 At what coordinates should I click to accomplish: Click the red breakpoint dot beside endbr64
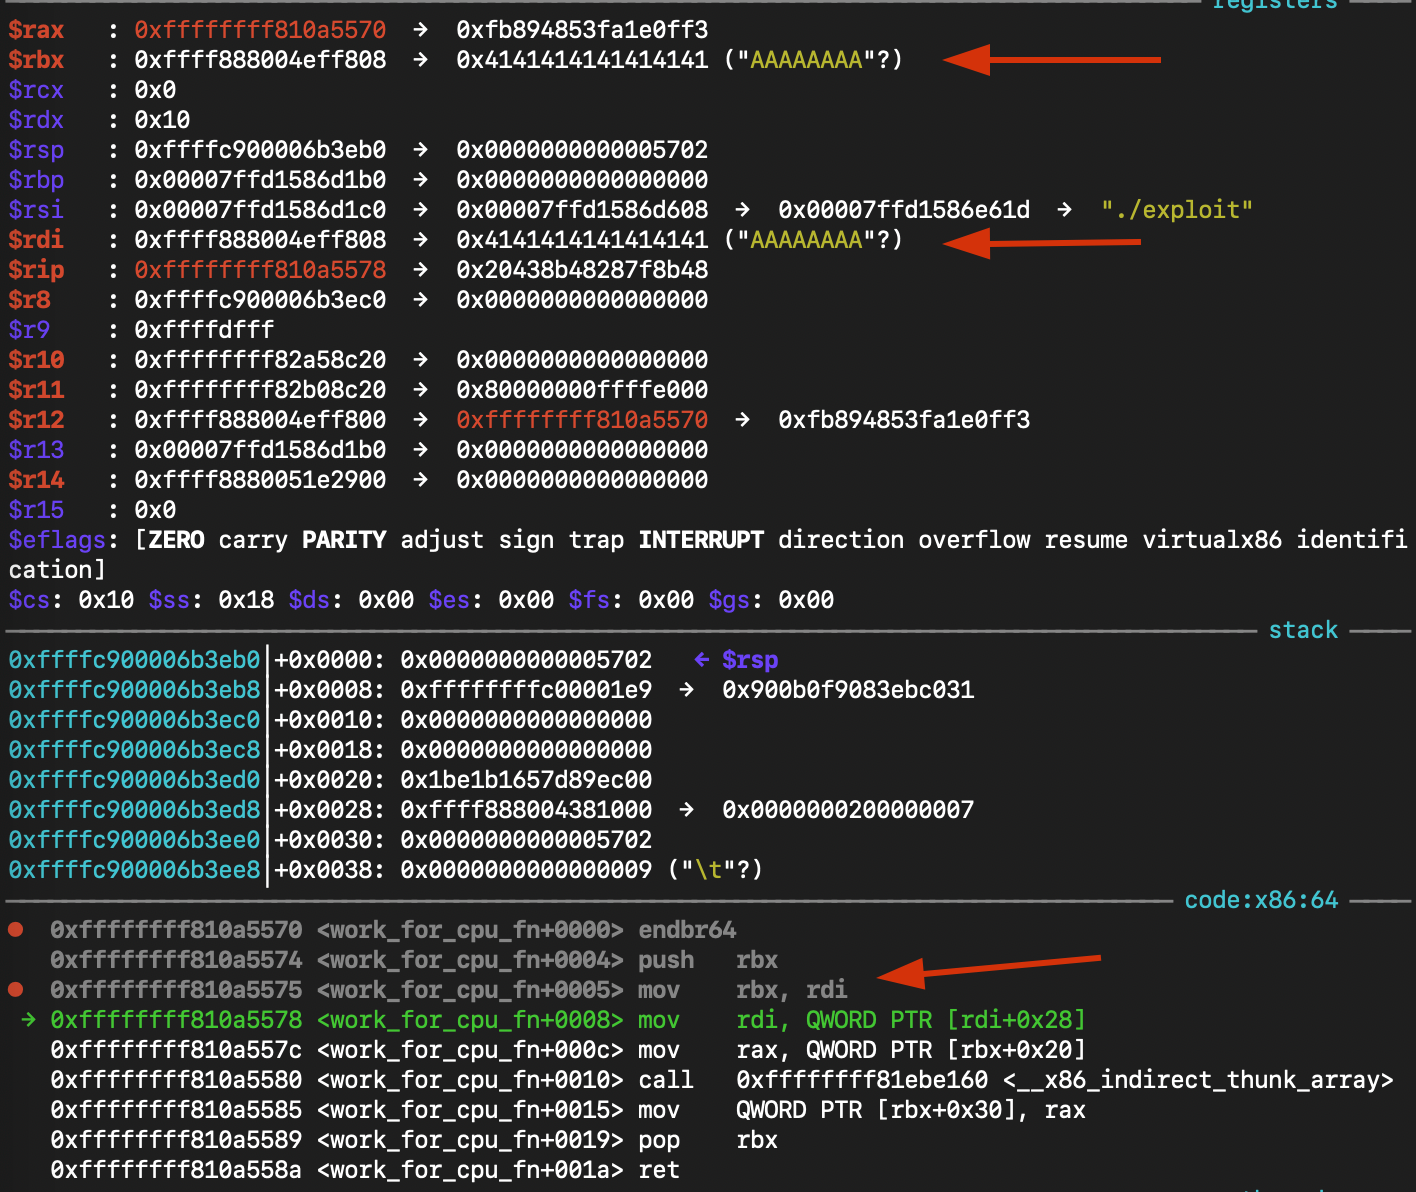pos(16,930)
